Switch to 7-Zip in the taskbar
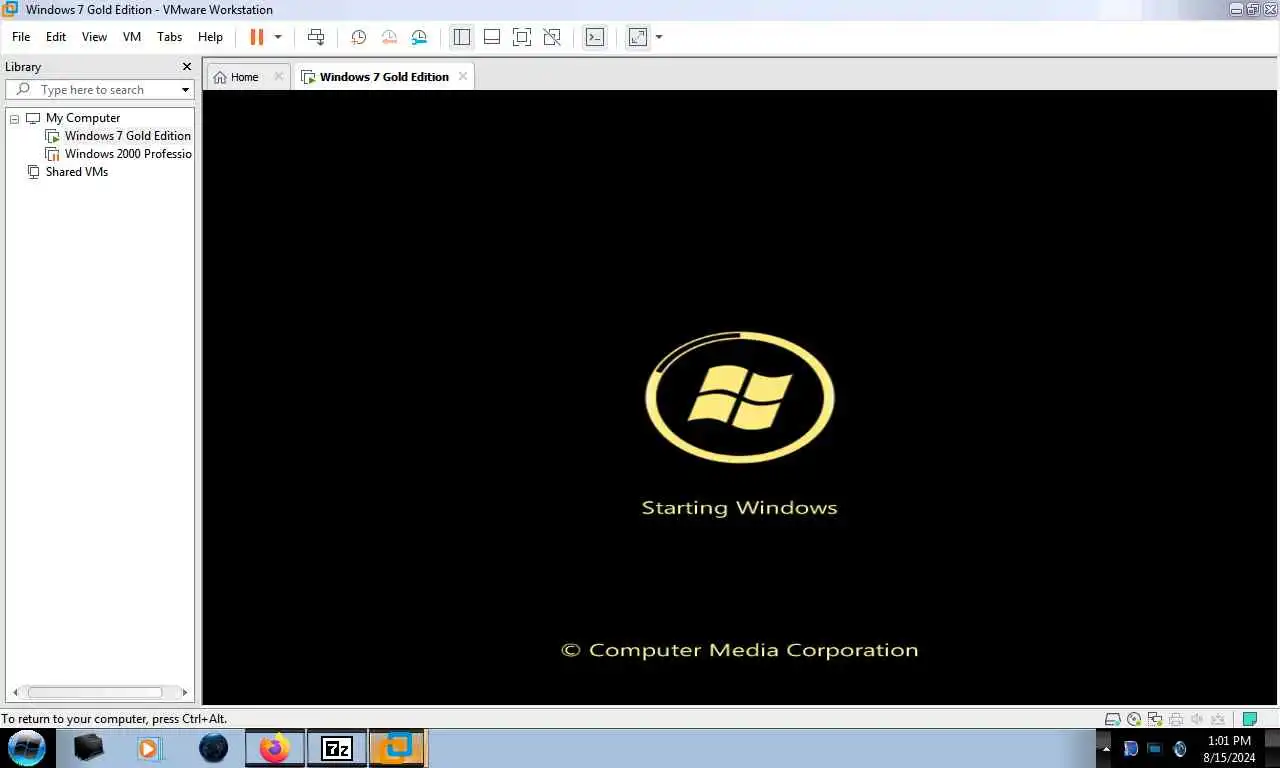This screenshot has width=1280, height=768. click(x=337, y=748)
